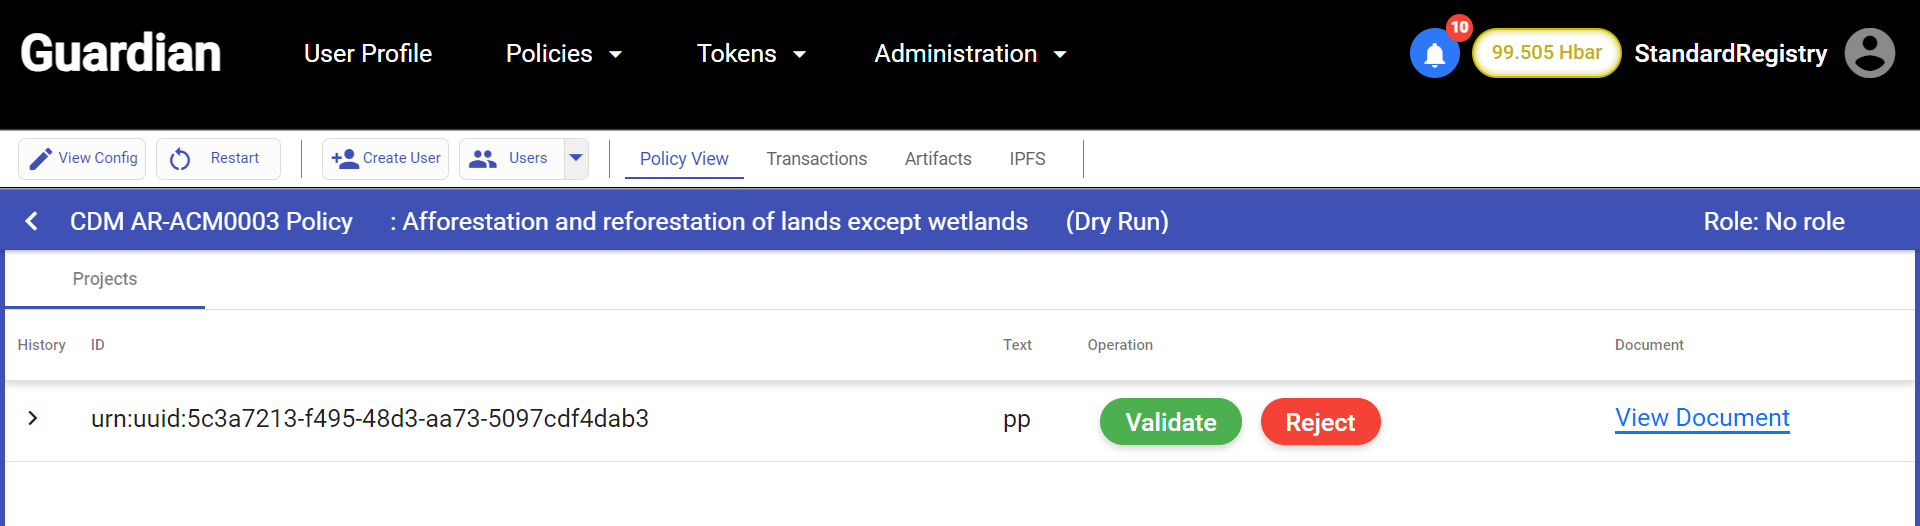Click the Guardian logo
The image size is (1920, 526).
[121, 53]
